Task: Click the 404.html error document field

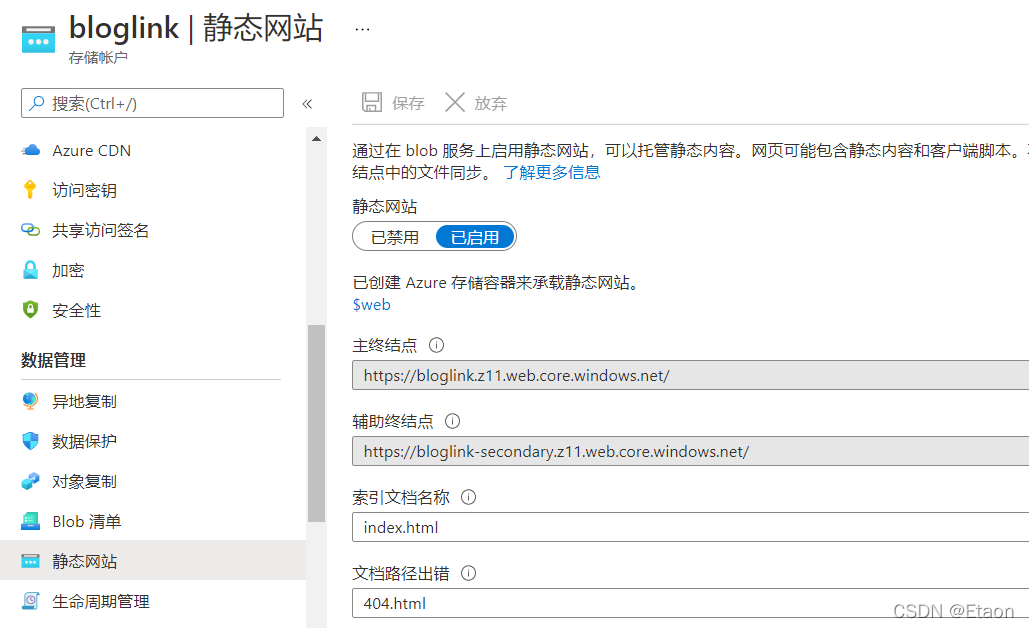Action: pos(690,603)
